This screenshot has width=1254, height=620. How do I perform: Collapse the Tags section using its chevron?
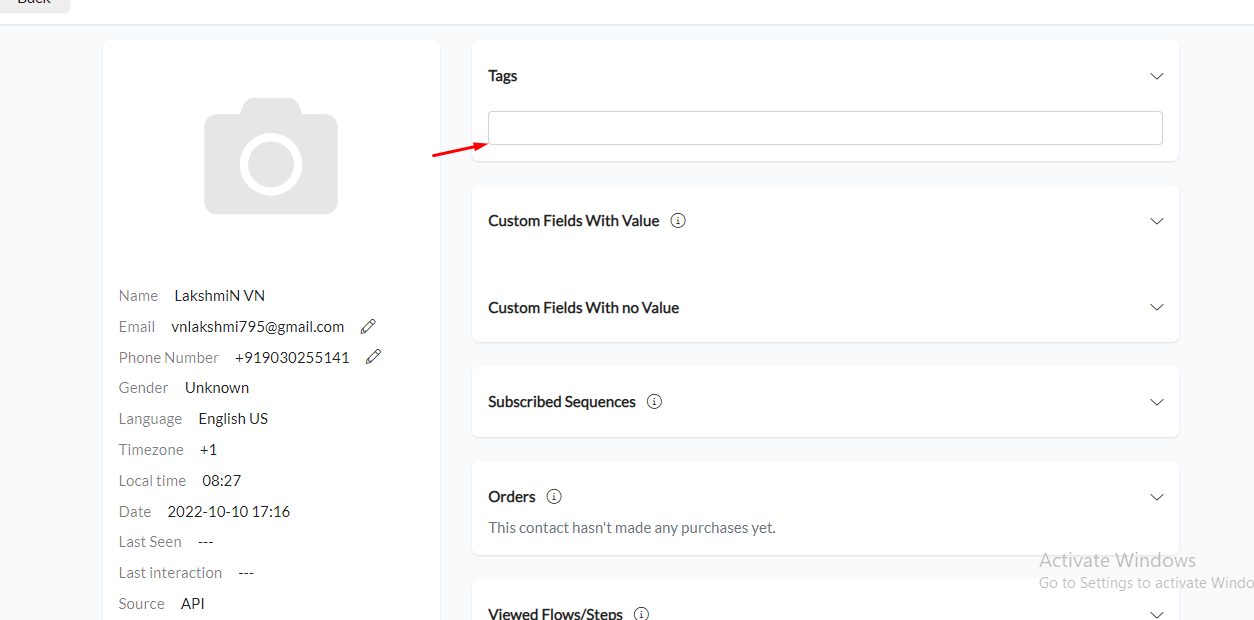1157,76
